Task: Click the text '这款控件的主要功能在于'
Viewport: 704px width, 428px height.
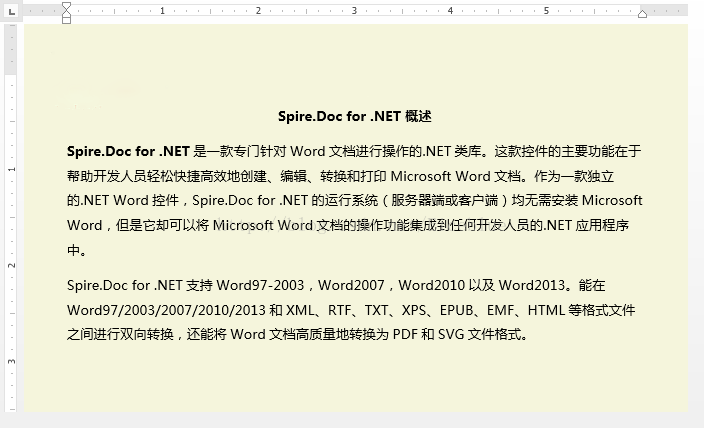Action: pyautogui.click(x=568, y=151)
